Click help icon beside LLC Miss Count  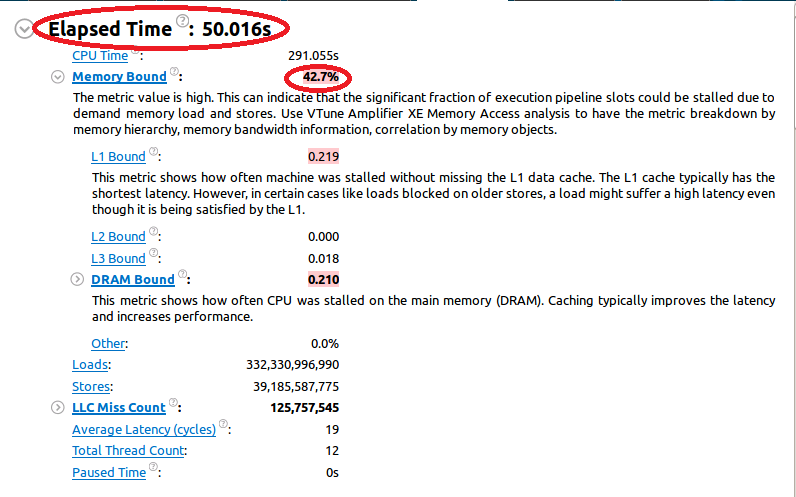coord(173,402)
